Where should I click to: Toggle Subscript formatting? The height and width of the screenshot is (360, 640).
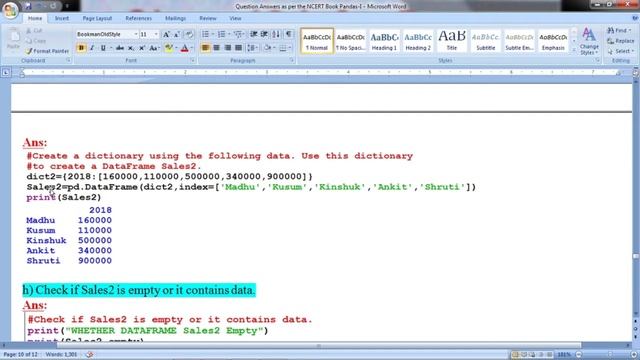click(131, 48)
